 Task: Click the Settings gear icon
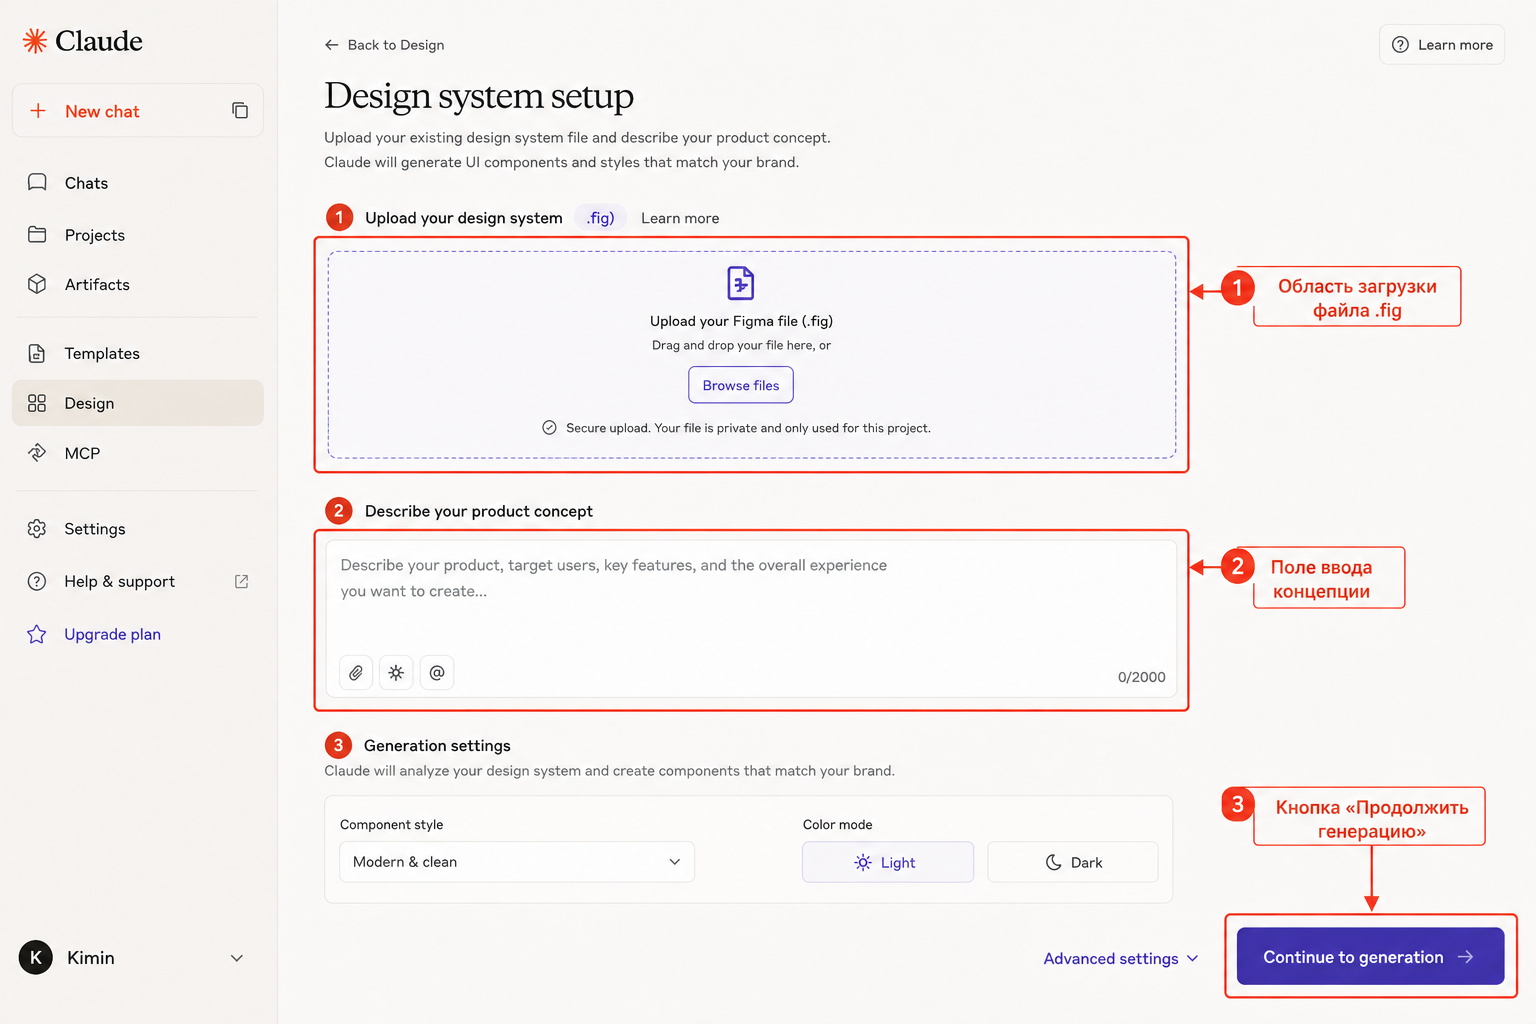37,528
